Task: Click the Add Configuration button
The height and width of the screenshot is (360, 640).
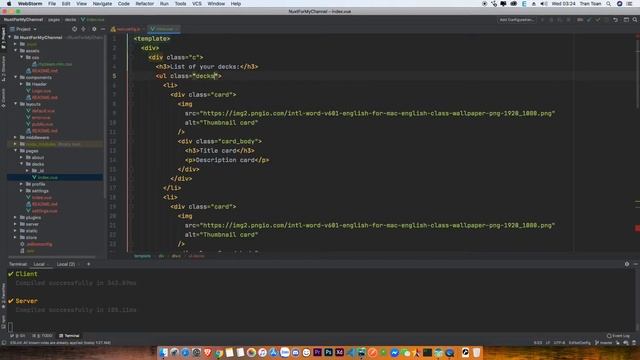Action: point(516,20)
